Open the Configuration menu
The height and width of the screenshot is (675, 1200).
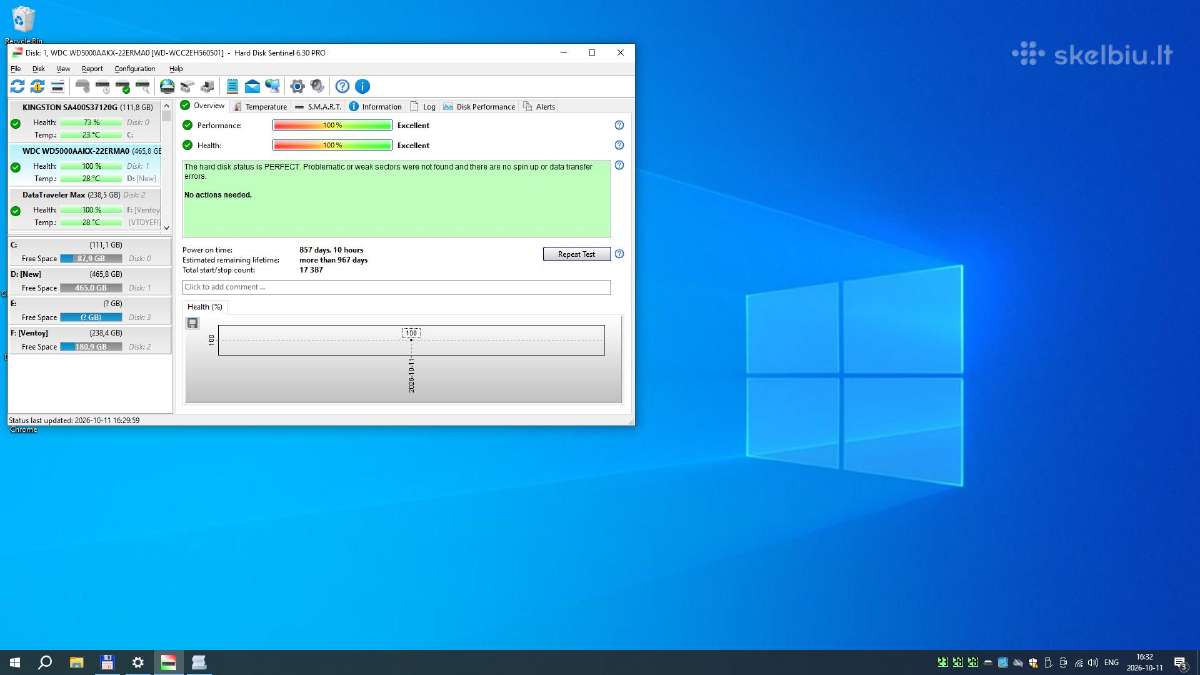135,69
